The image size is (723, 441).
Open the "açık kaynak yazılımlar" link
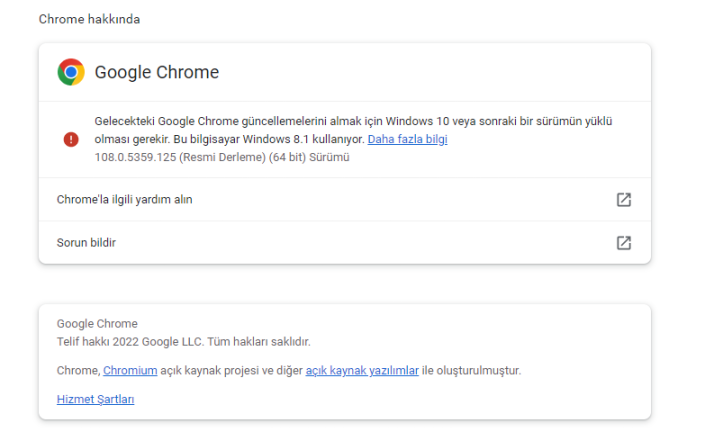pos(362,371)
